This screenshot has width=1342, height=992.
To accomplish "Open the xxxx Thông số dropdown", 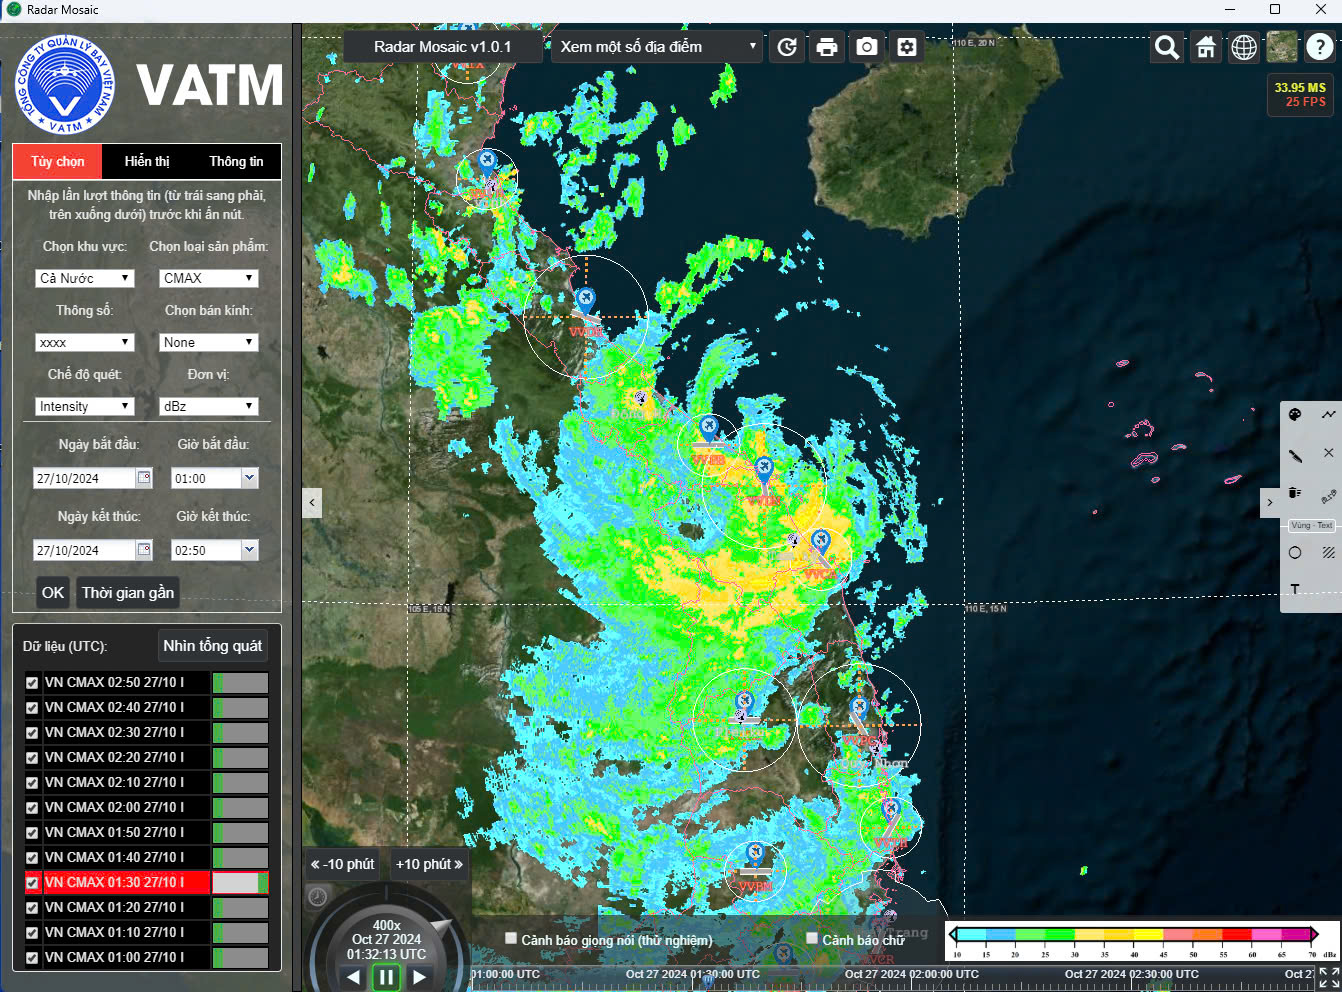I will (x=84, y=342).
